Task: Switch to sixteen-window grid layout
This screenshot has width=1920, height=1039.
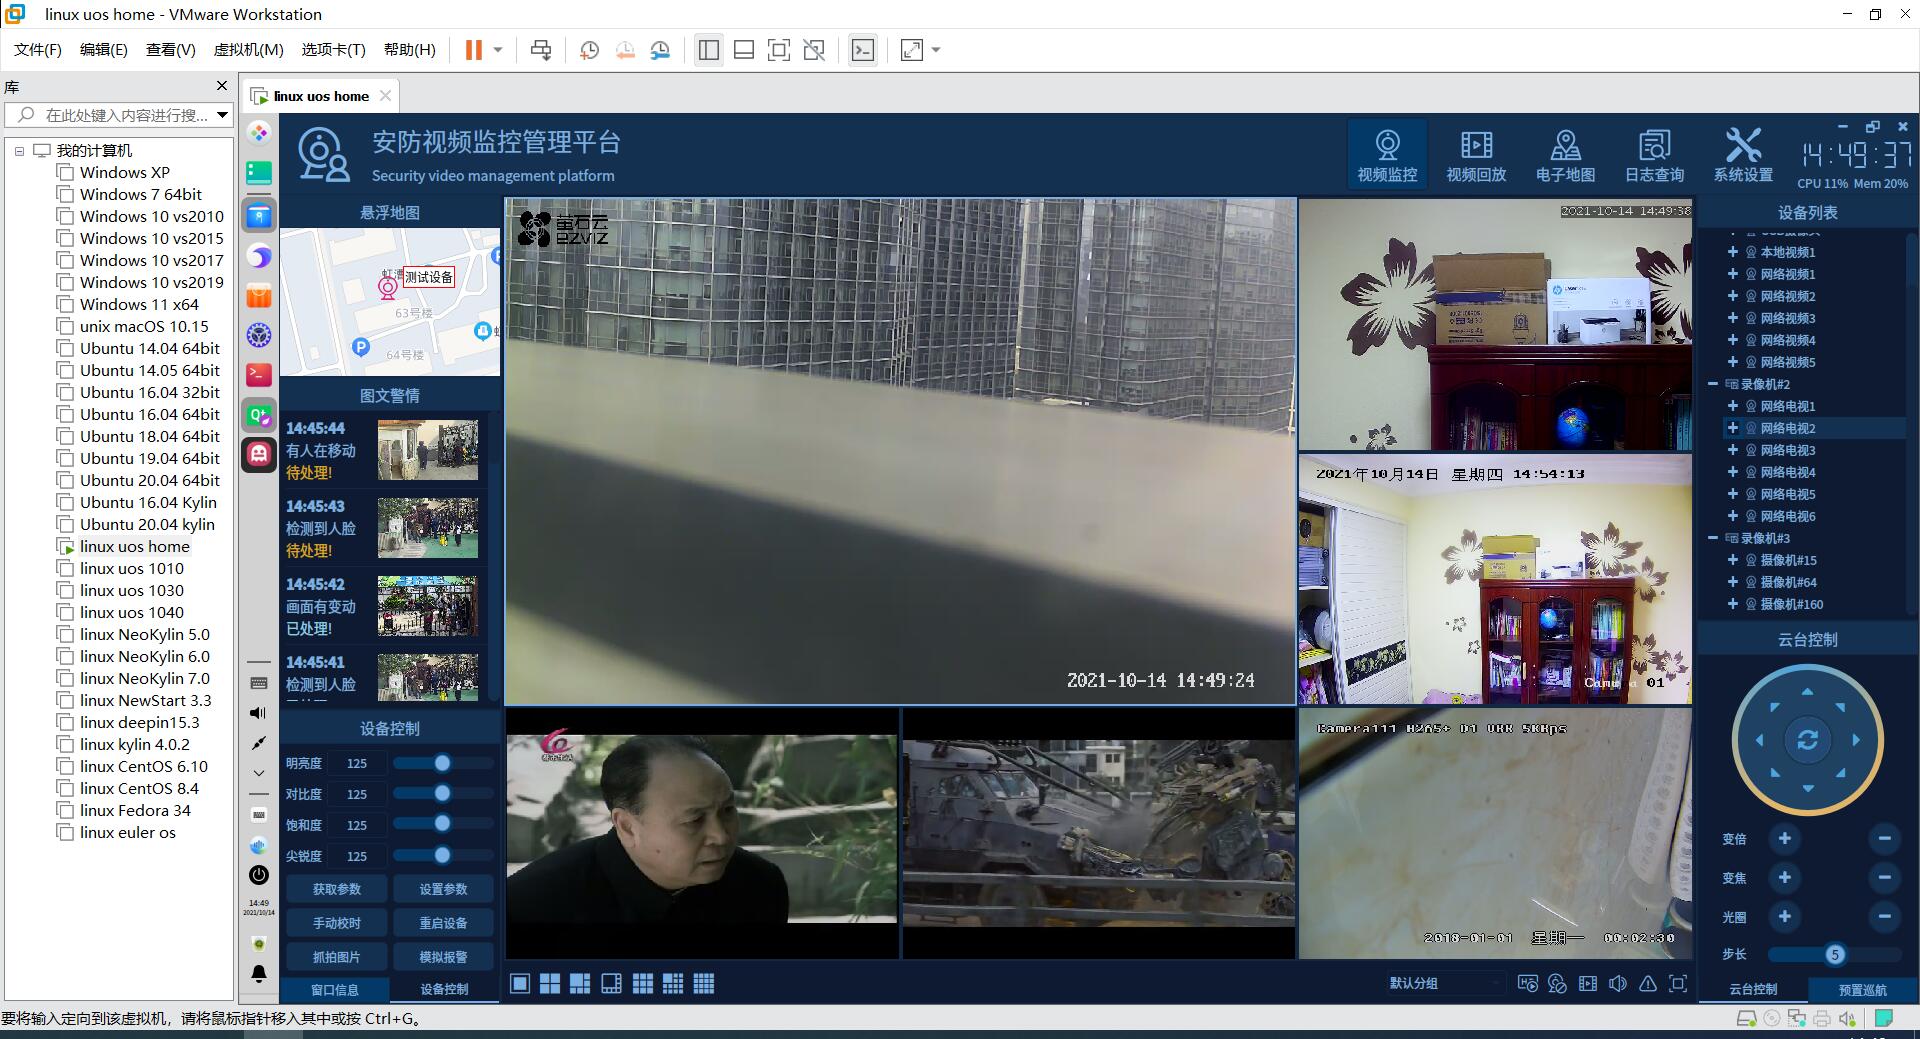Action: tap(704, 984)
